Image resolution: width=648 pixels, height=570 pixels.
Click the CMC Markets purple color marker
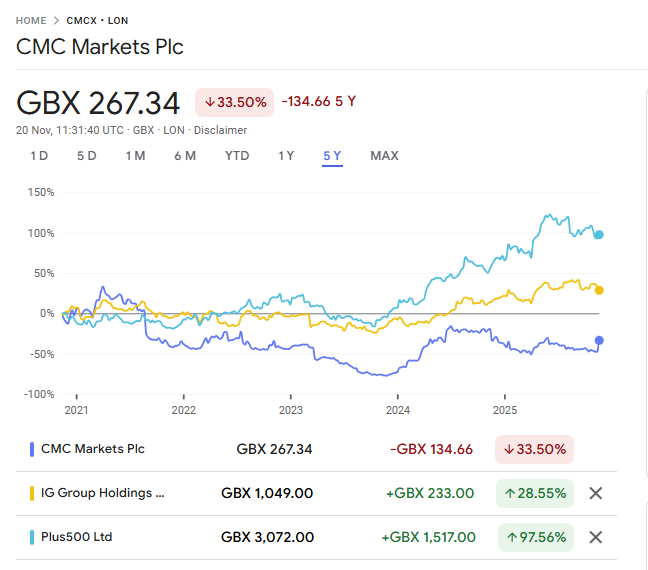click(x=33, y=449)
